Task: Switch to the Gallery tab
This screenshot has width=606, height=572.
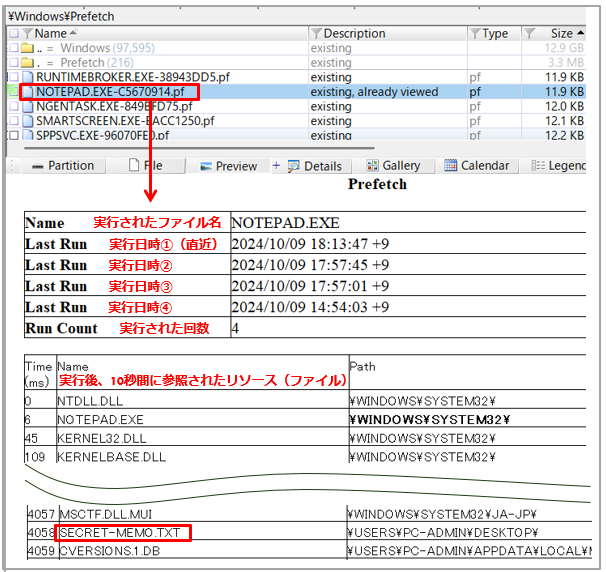Action: (394, 166)
